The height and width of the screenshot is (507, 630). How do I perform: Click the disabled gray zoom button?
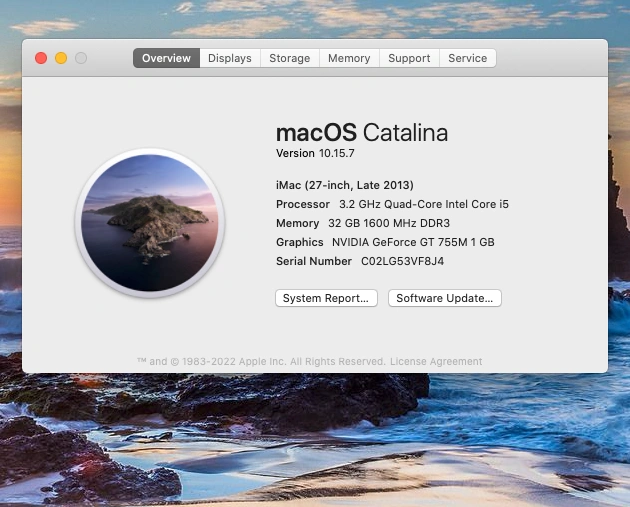click(x=81, y=58)
